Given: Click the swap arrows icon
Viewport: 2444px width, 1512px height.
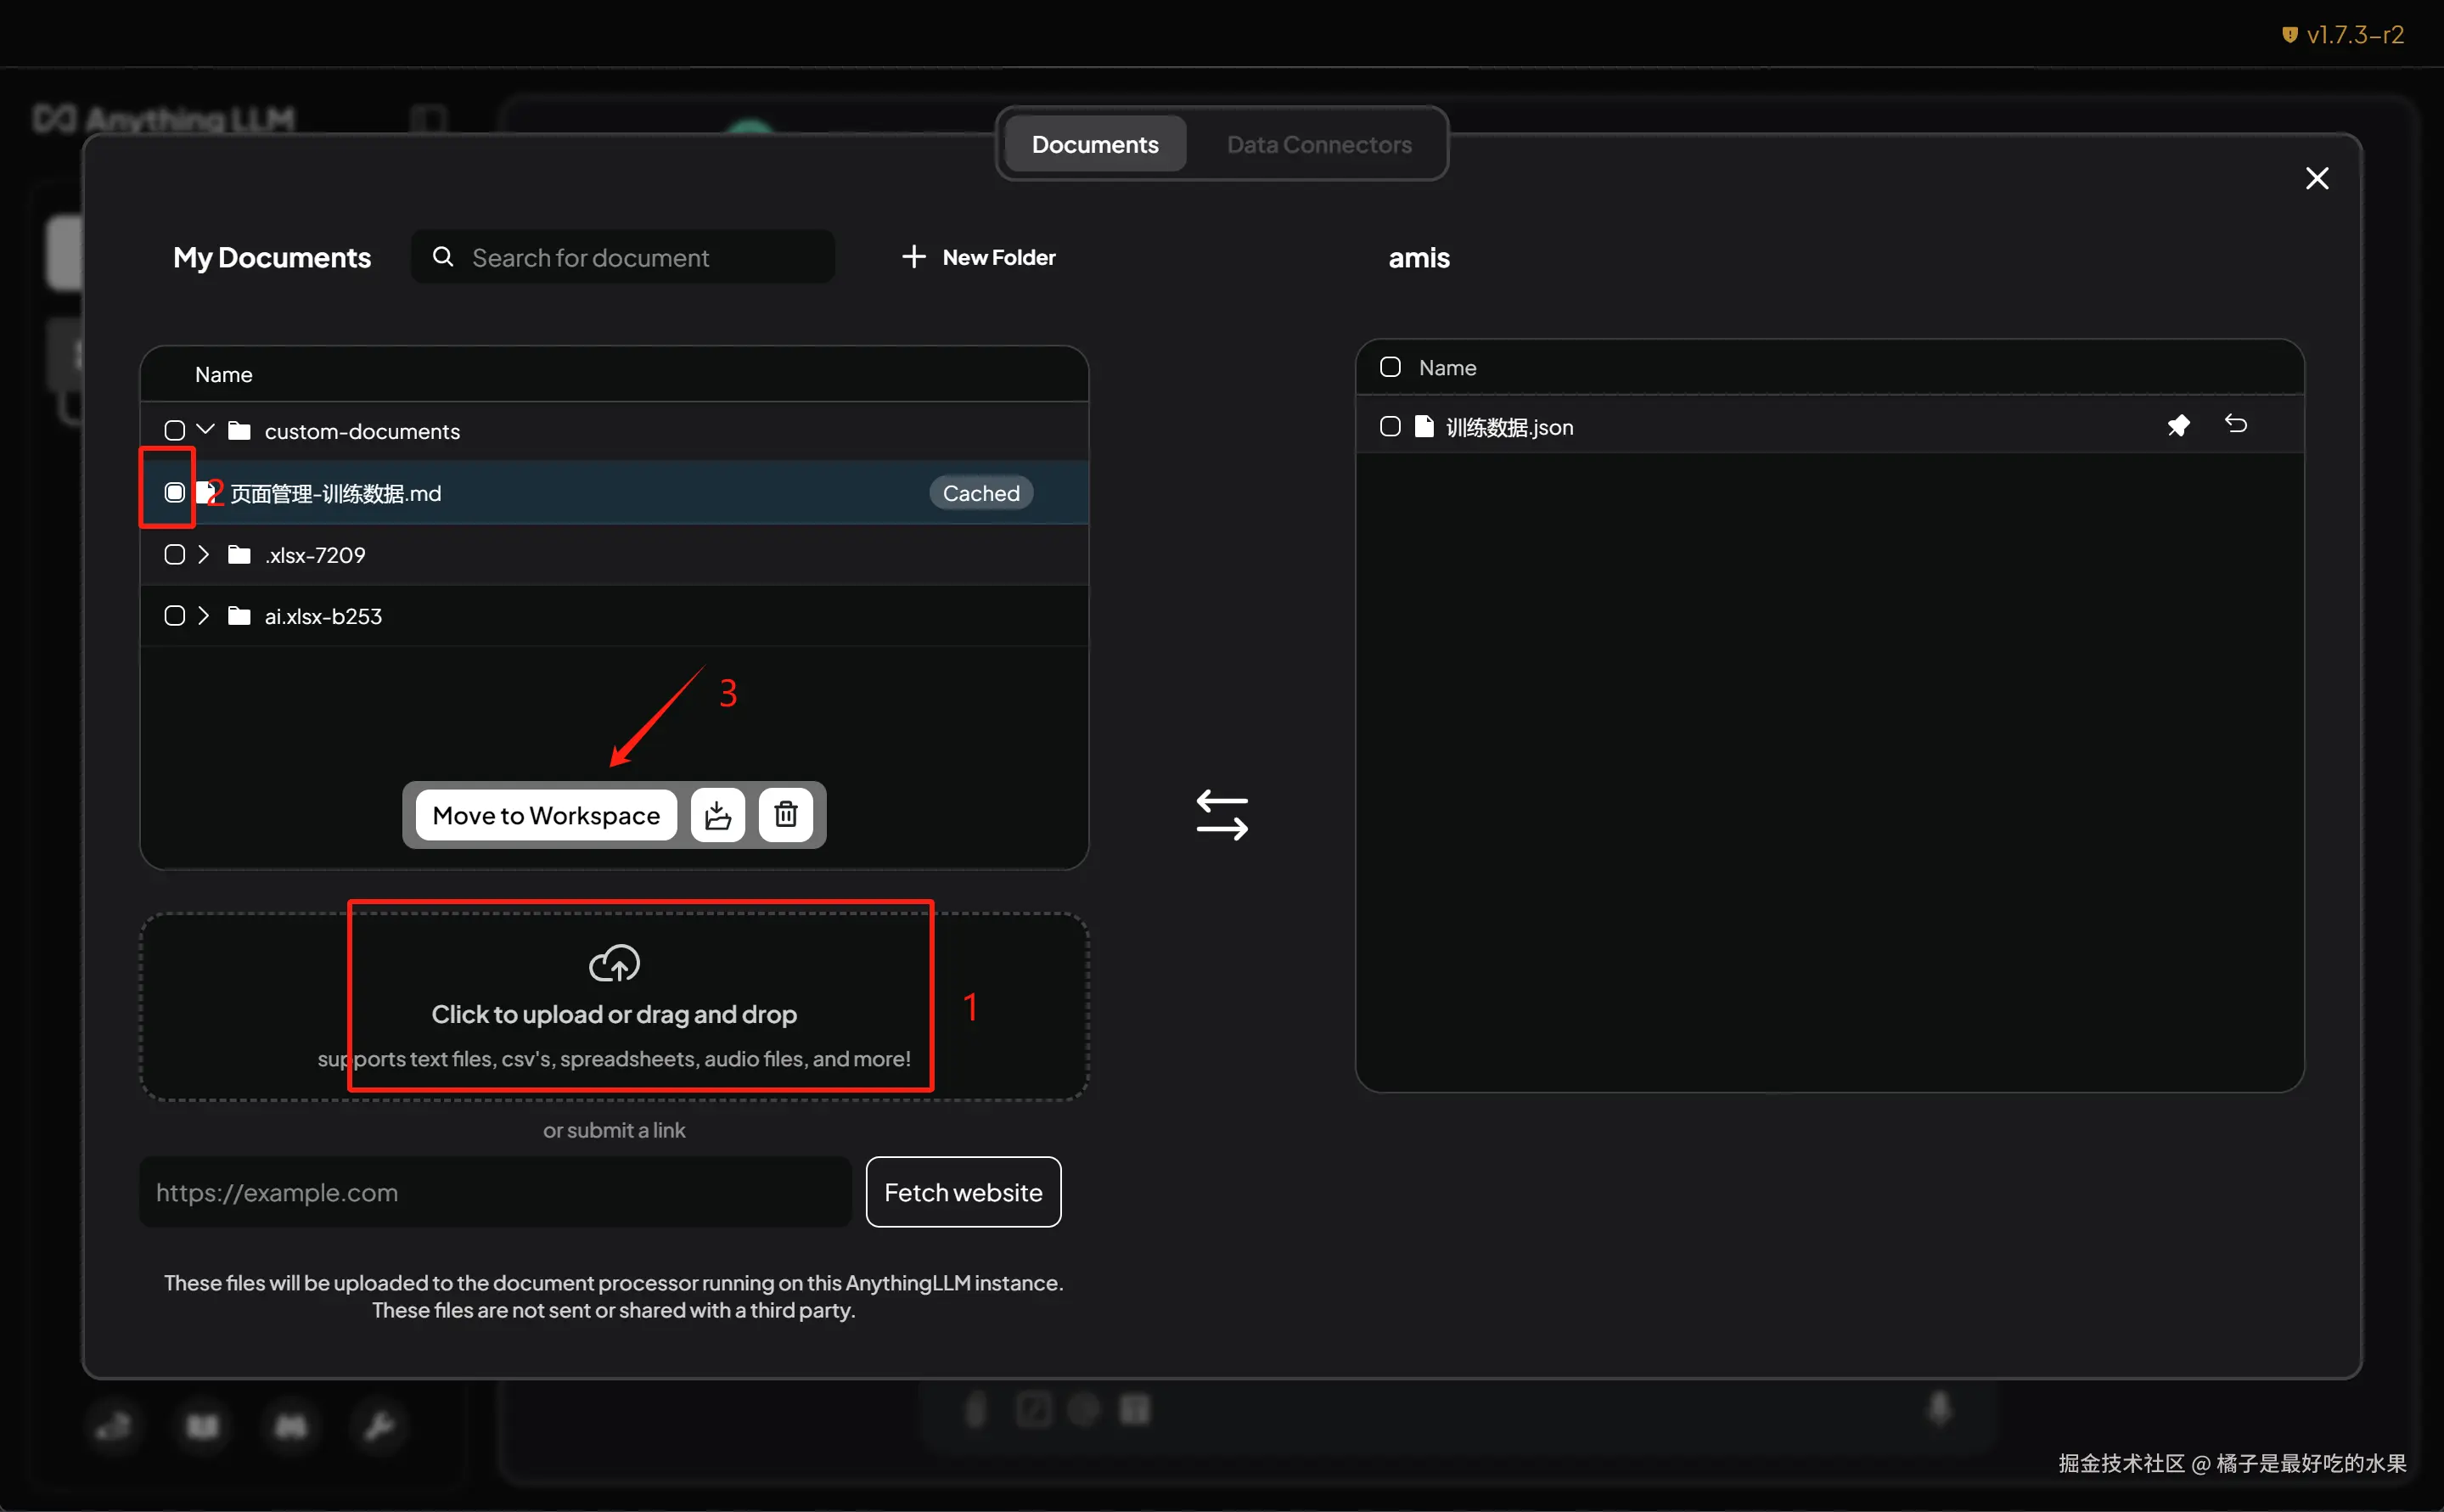Looking at the screenshot, I should point(1222,815).
